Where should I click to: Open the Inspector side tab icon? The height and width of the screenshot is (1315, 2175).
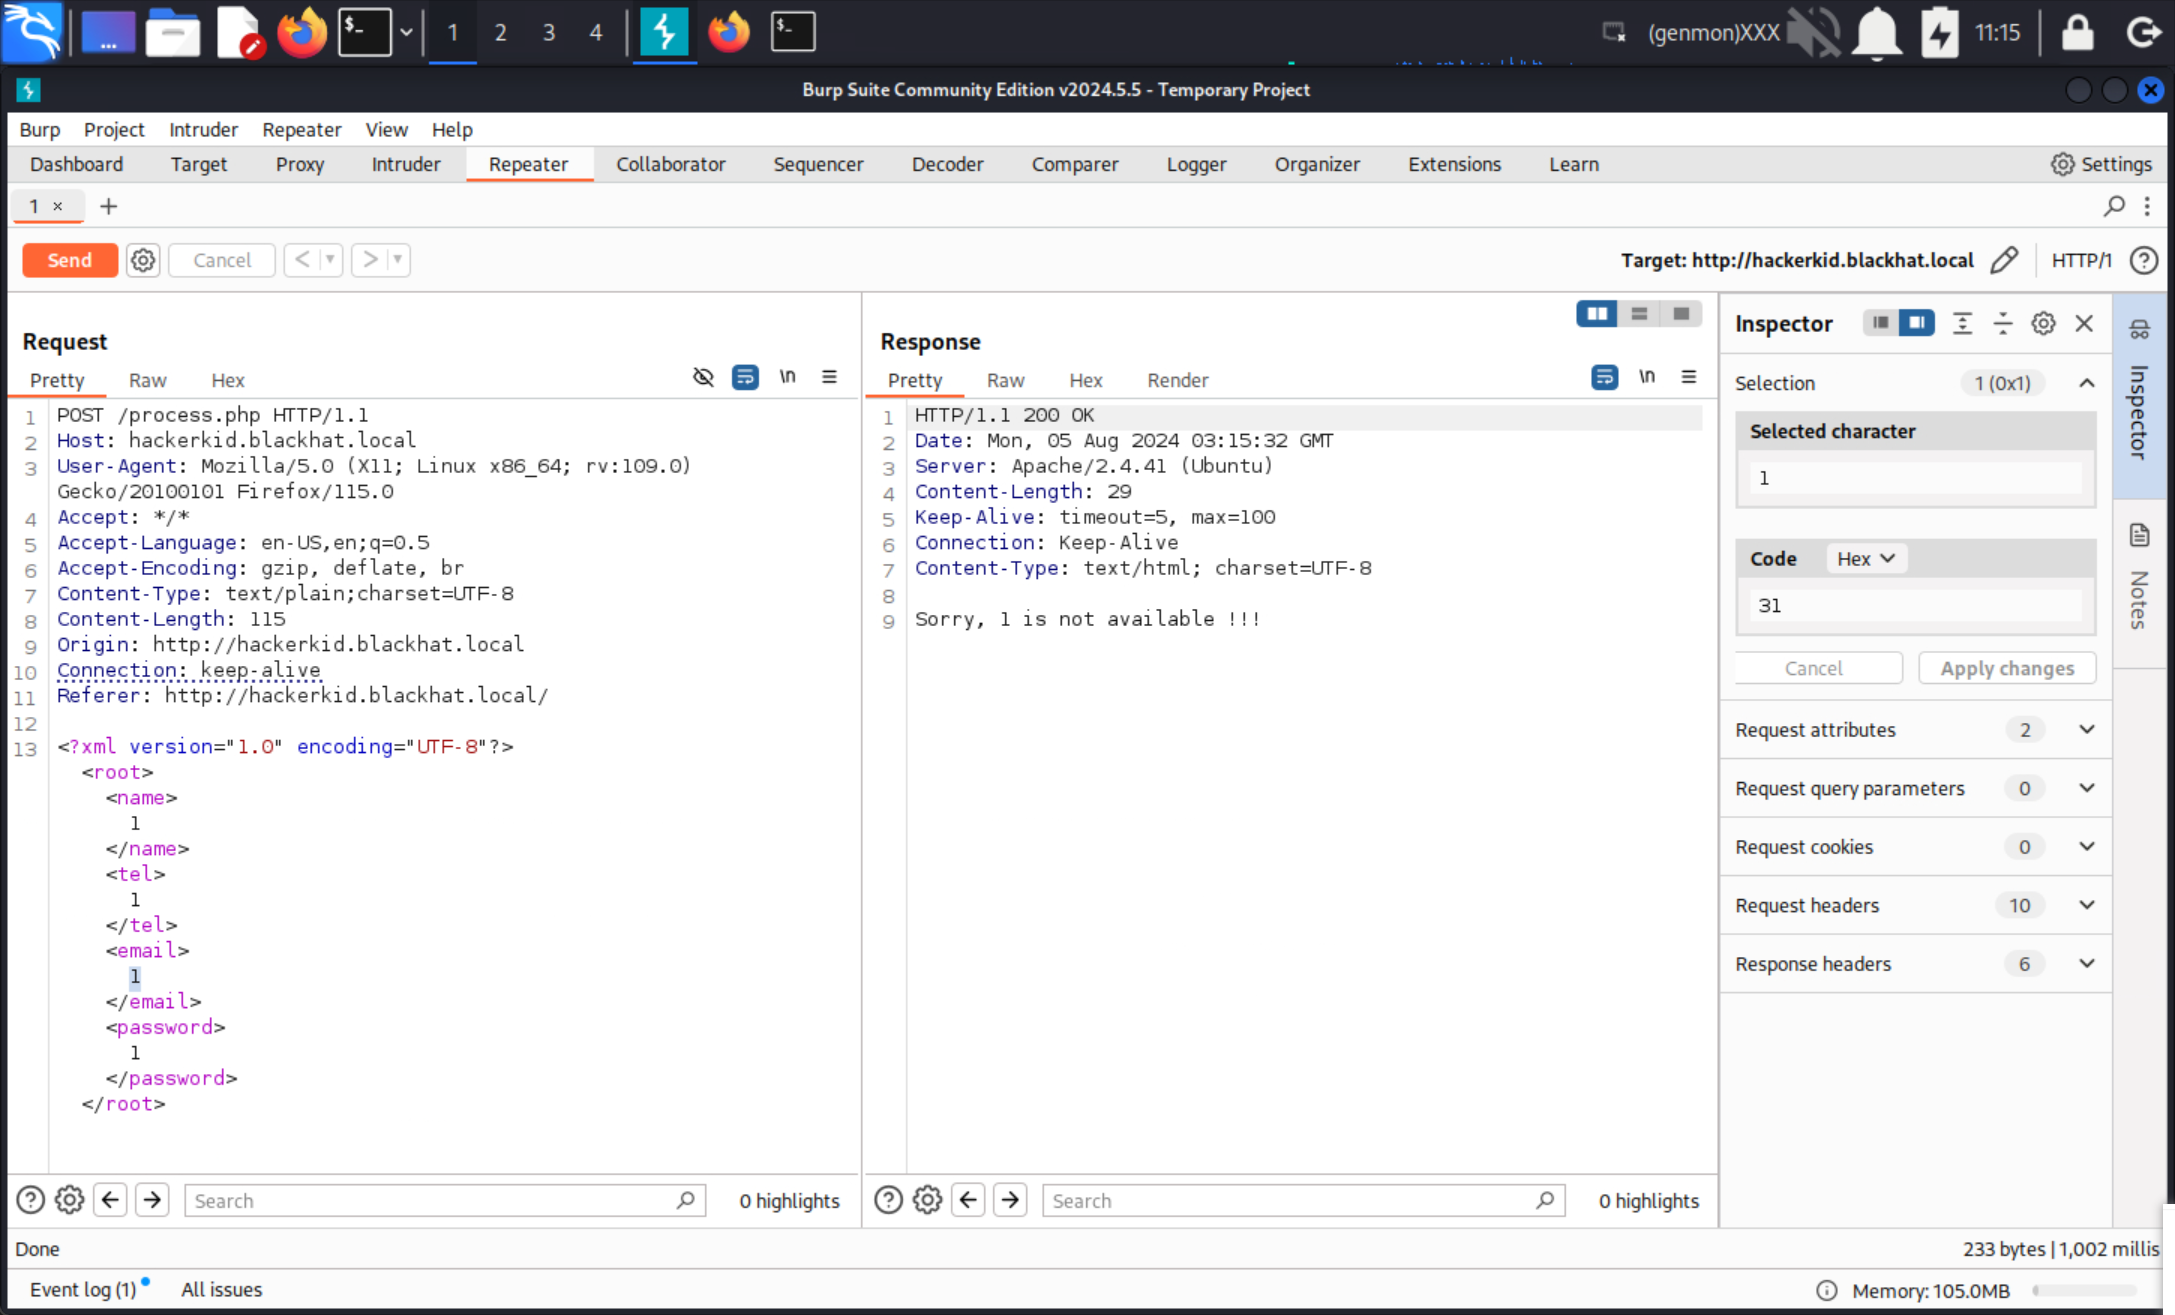pyautogui.click(x=2139, y=330)
